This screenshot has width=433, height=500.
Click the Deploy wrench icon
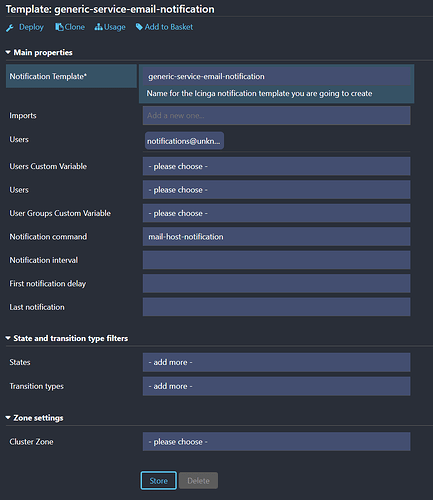coord(10,28)
